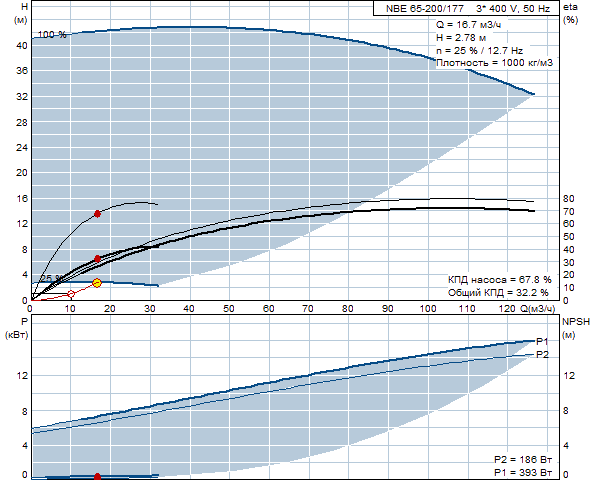Click the red dot on the thick eta curve
Screen dimensions: 592x480
coord(97,259)
